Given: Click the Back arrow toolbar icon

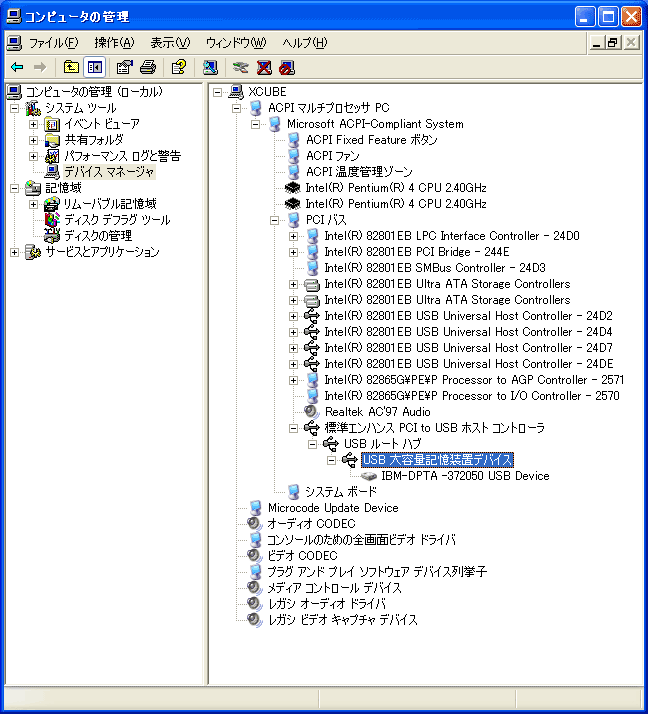Looking at the screenshot, I should [17, 67].
